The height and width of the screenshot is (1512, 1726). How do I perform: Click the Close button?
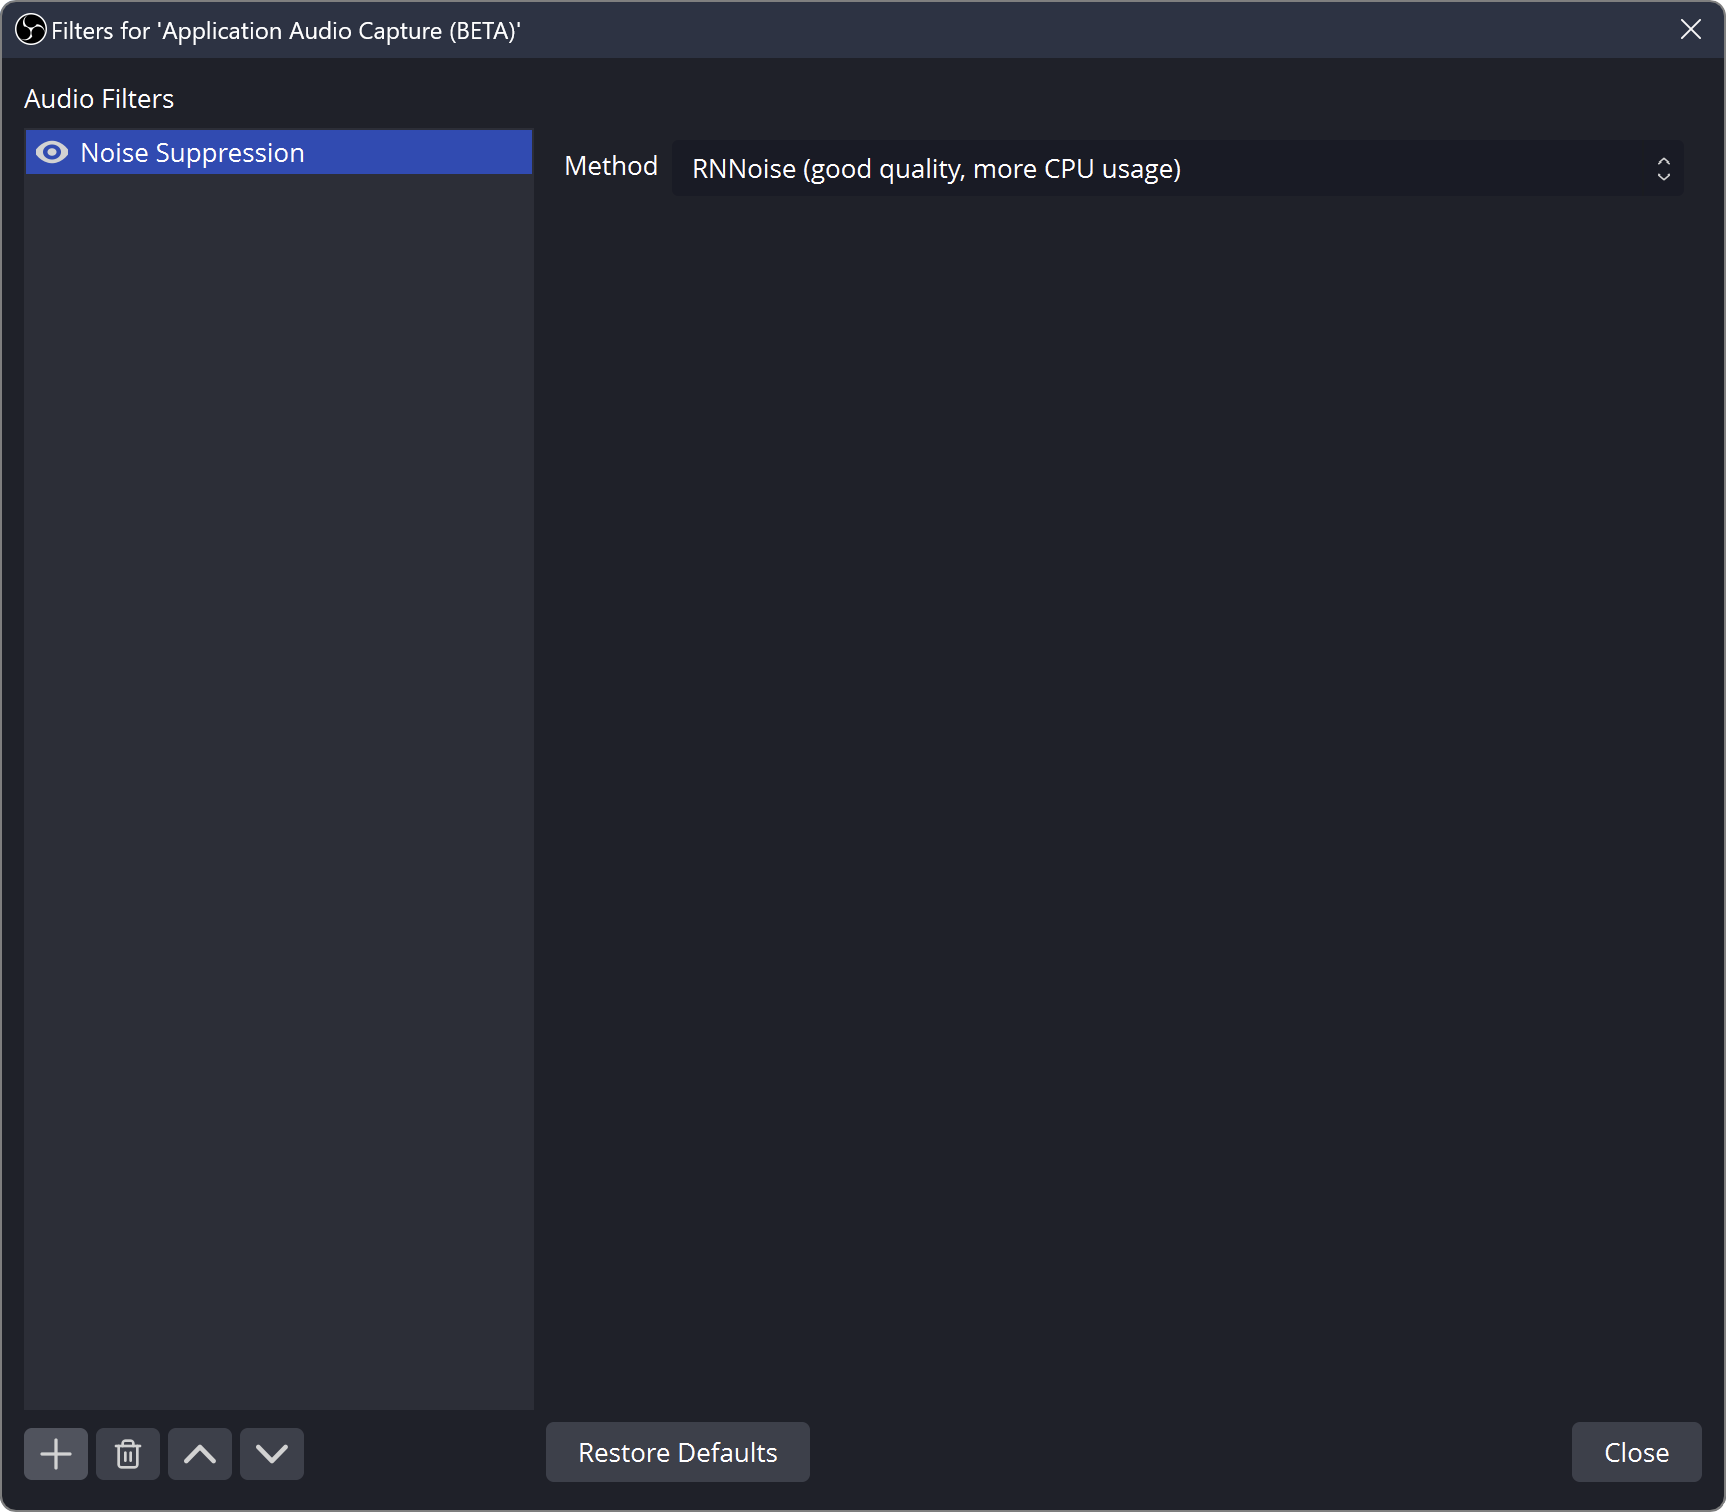point(1636,1452)
